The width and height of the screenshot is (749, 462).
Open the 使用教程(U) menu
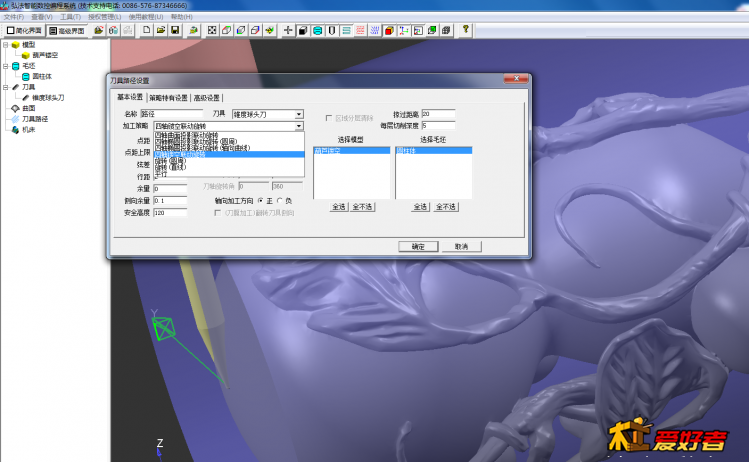click(x=146, y=17)
